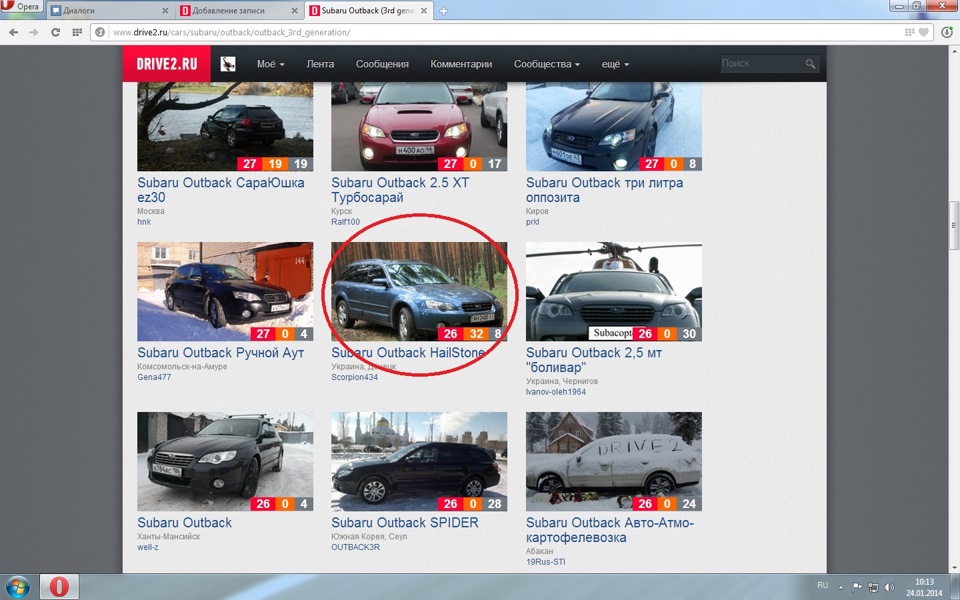This screenshot has height=600, width=960.
Task: Expand the Моё dropdown menu
Action: 271,64
